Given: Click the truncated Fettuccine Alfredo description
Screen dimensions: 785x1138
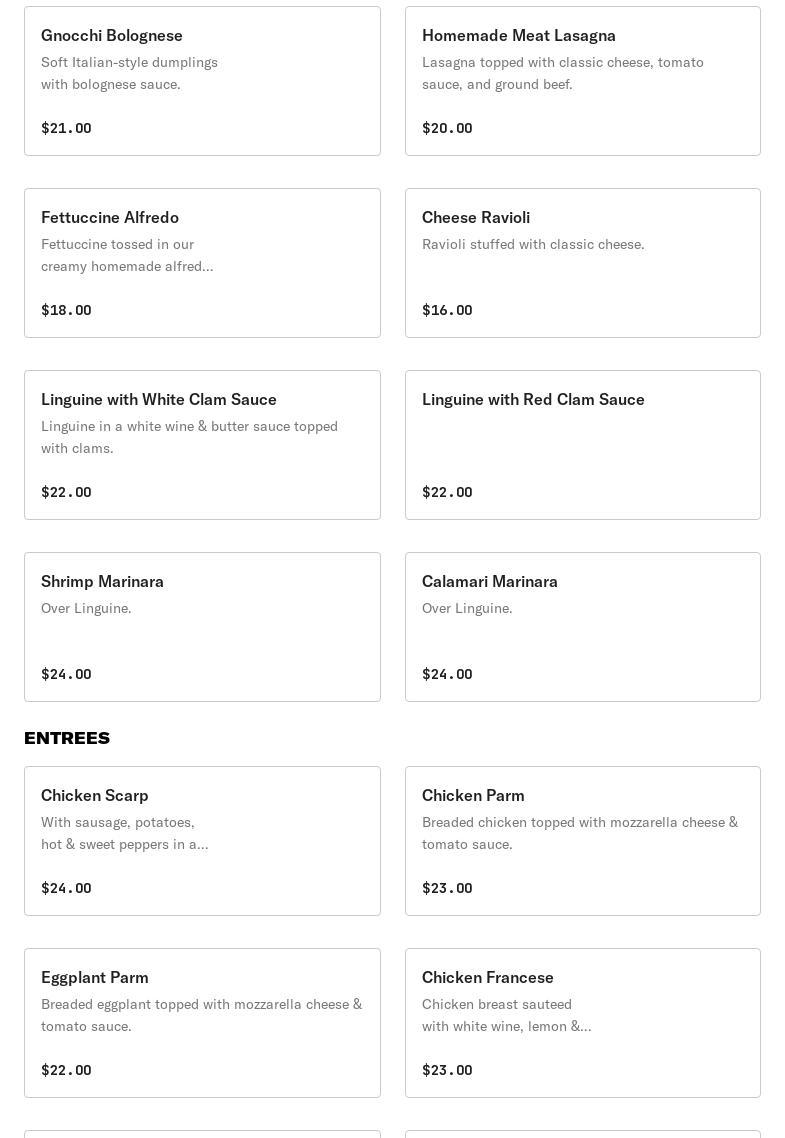Looking at the screenshot, I should pyautogui.click(x=127, y=255).
